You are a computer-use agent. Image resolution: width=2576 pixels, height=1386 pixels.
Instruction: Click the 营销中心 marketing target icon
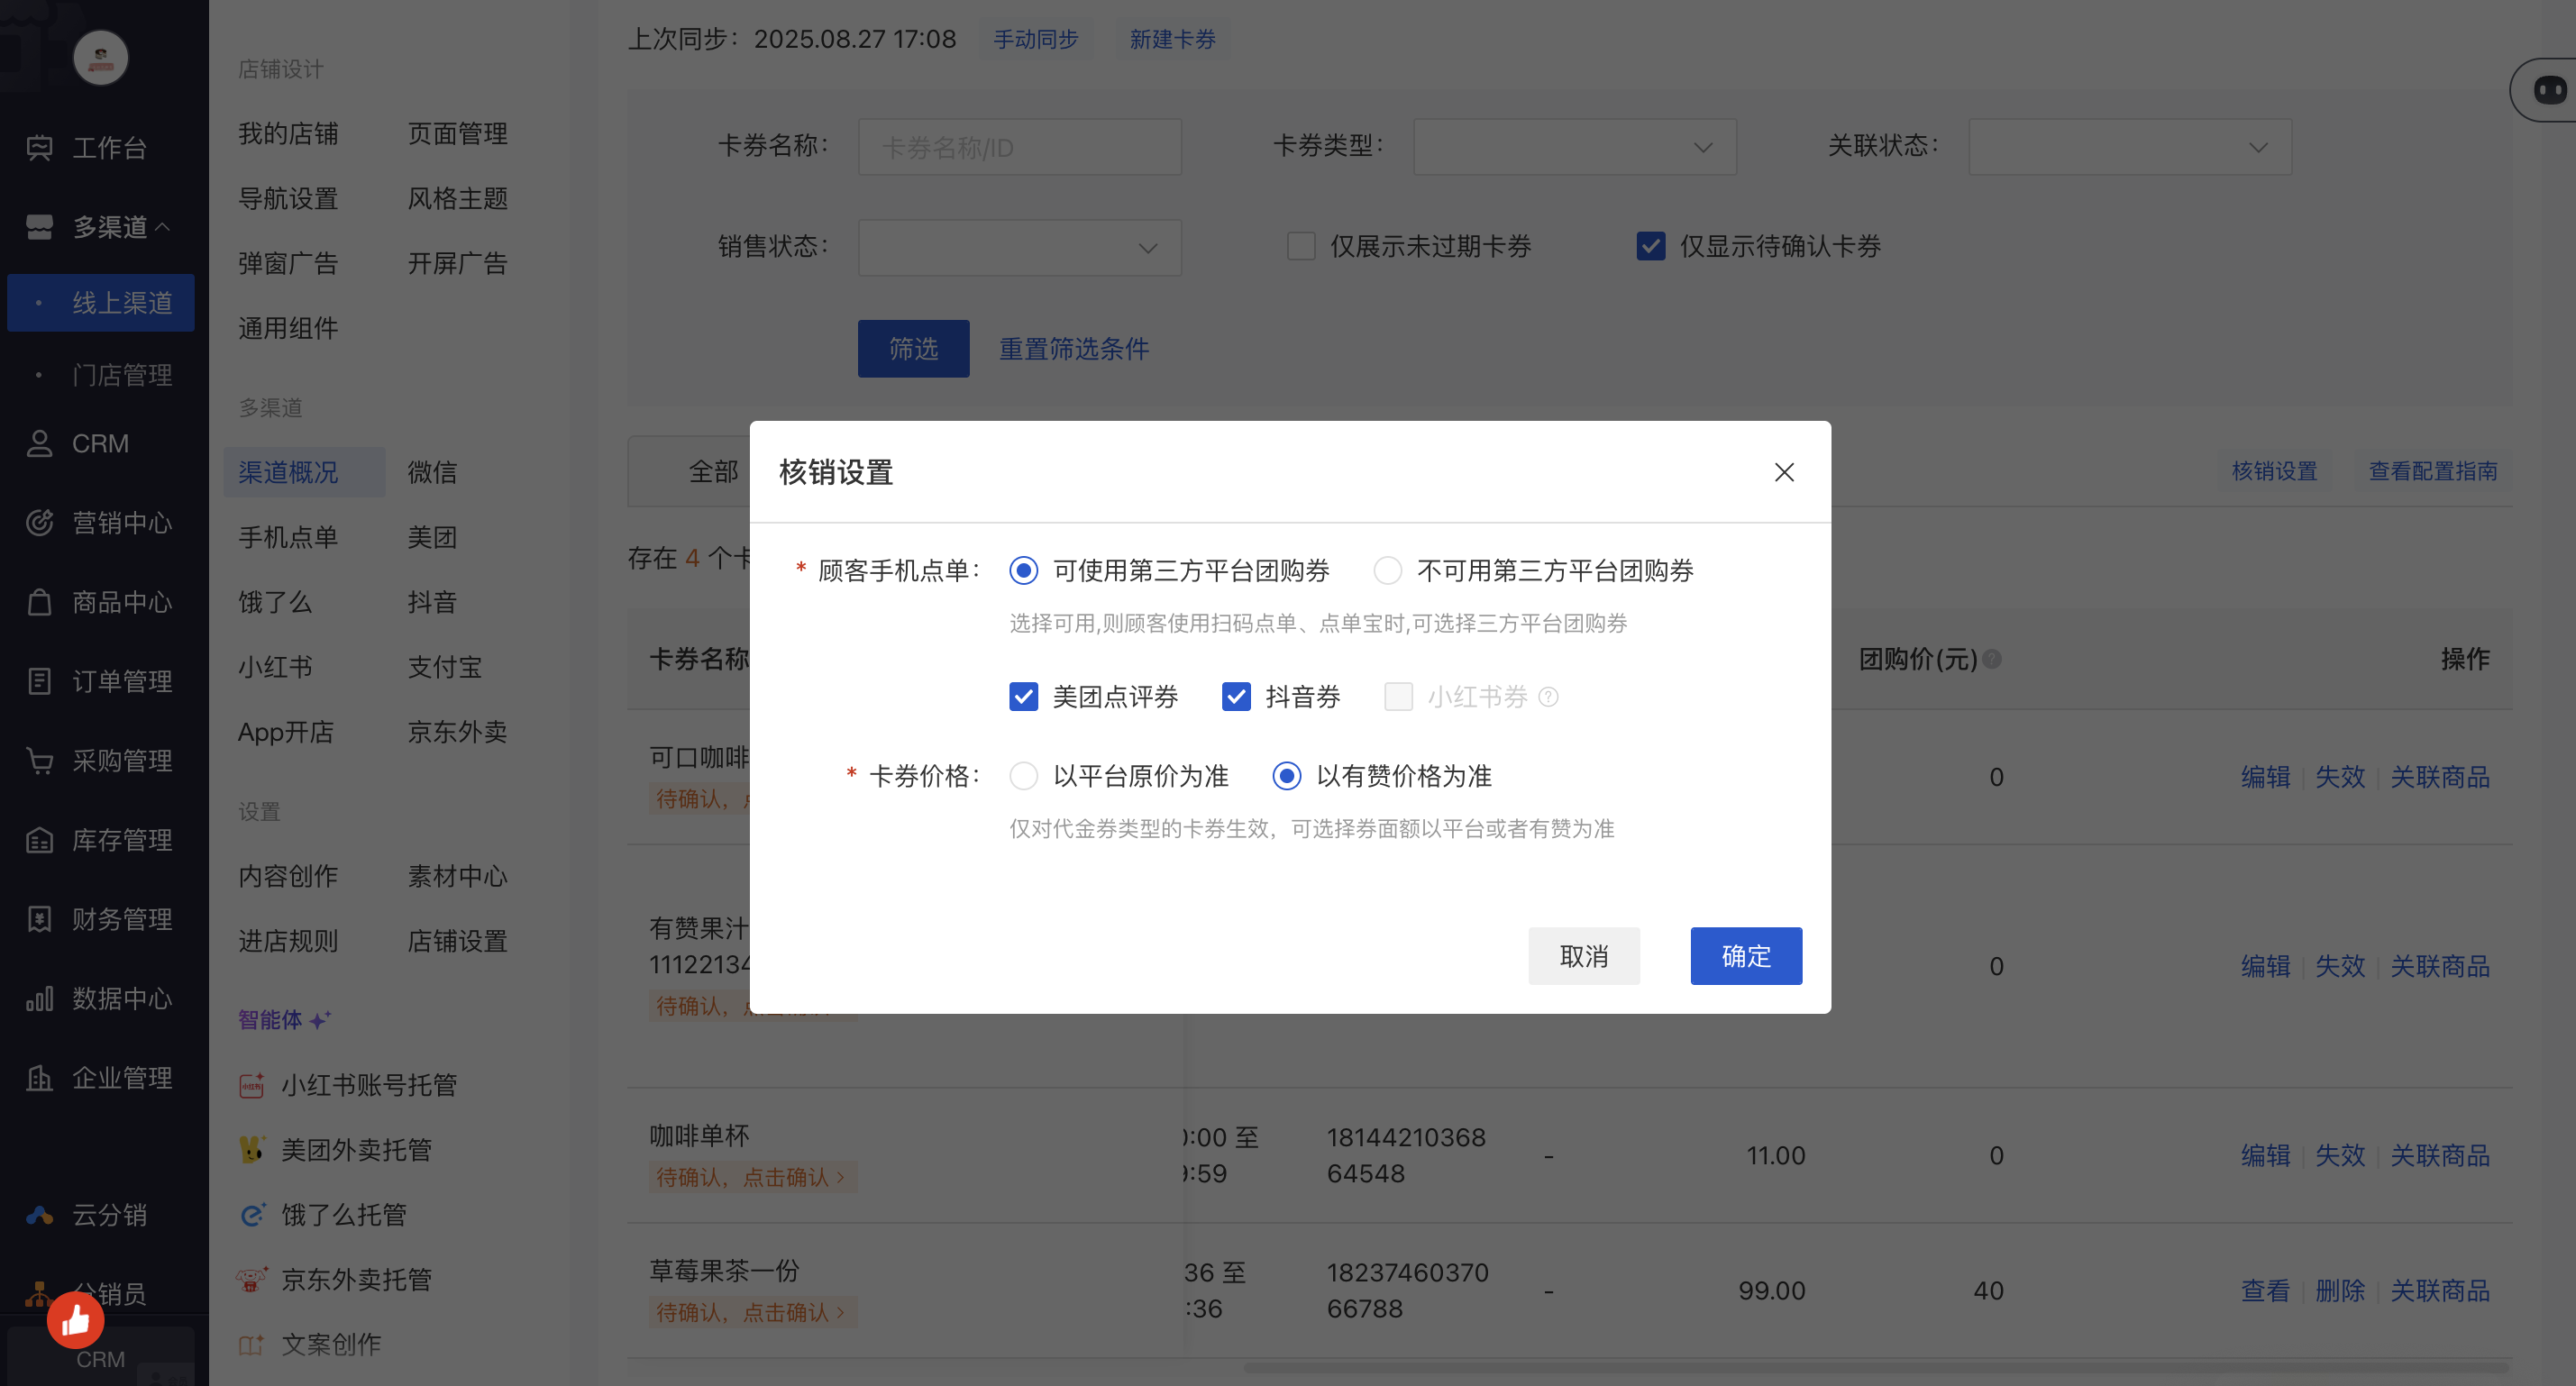pyautogui.click(x=39, y=522)
